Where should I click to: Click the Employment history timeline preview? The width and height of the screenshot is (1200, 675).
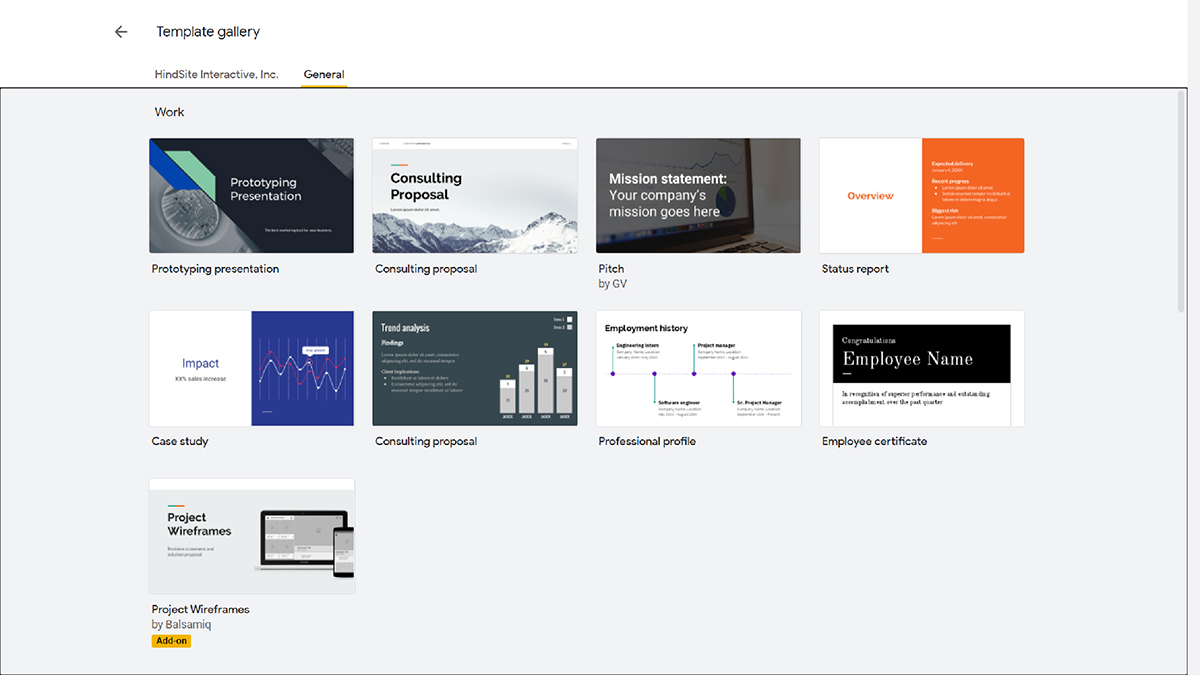[697, 367]
